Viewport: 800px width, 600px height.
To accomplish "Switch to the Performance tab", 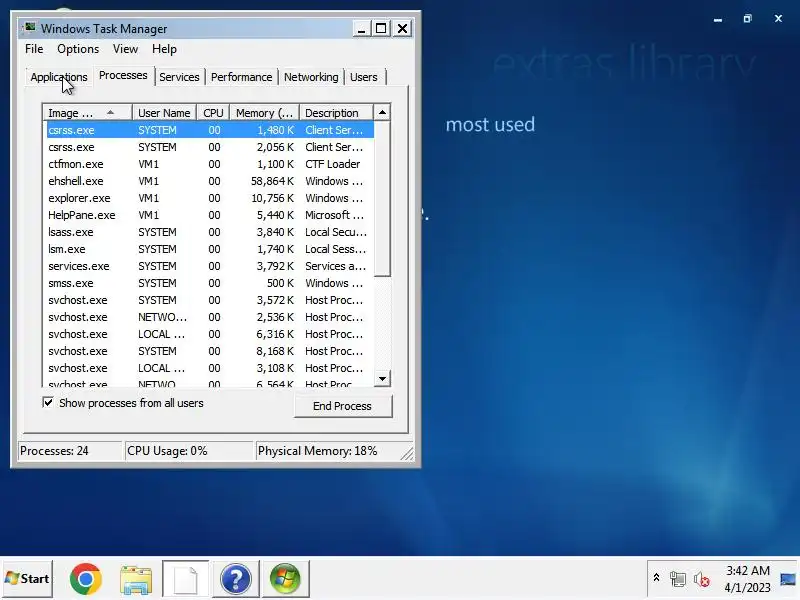I will pyautogui.click(x=241, y=77).
